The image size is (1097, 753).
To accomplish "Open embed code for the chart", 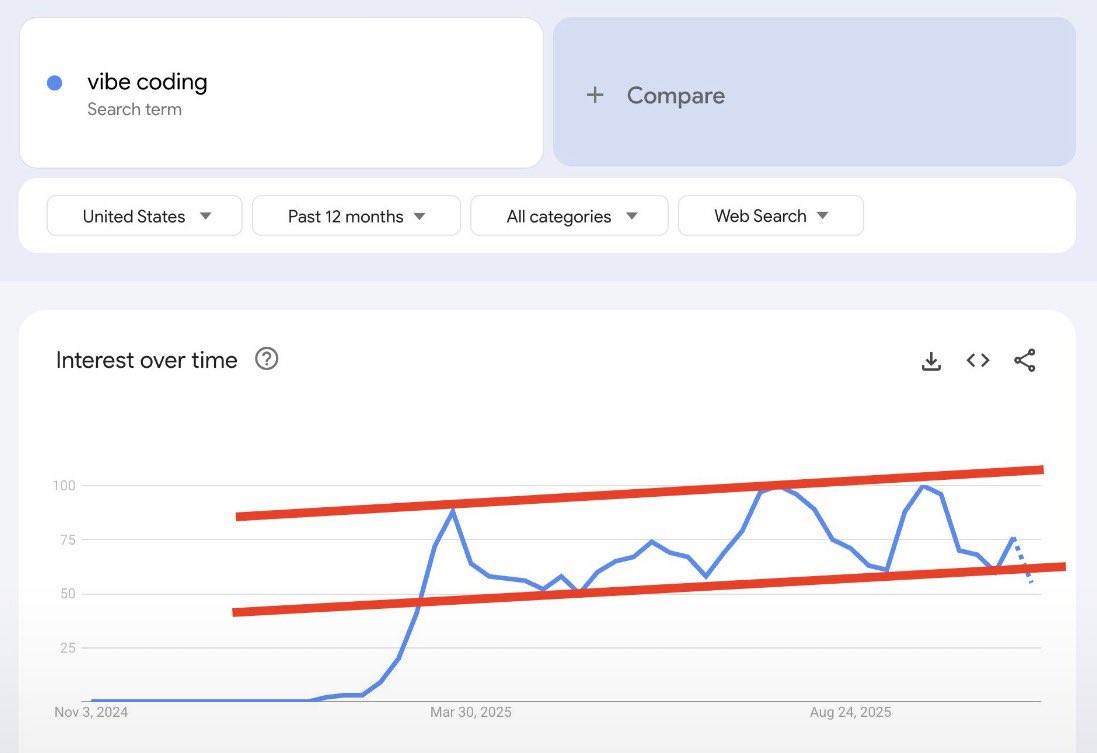I will click(978, 360).
